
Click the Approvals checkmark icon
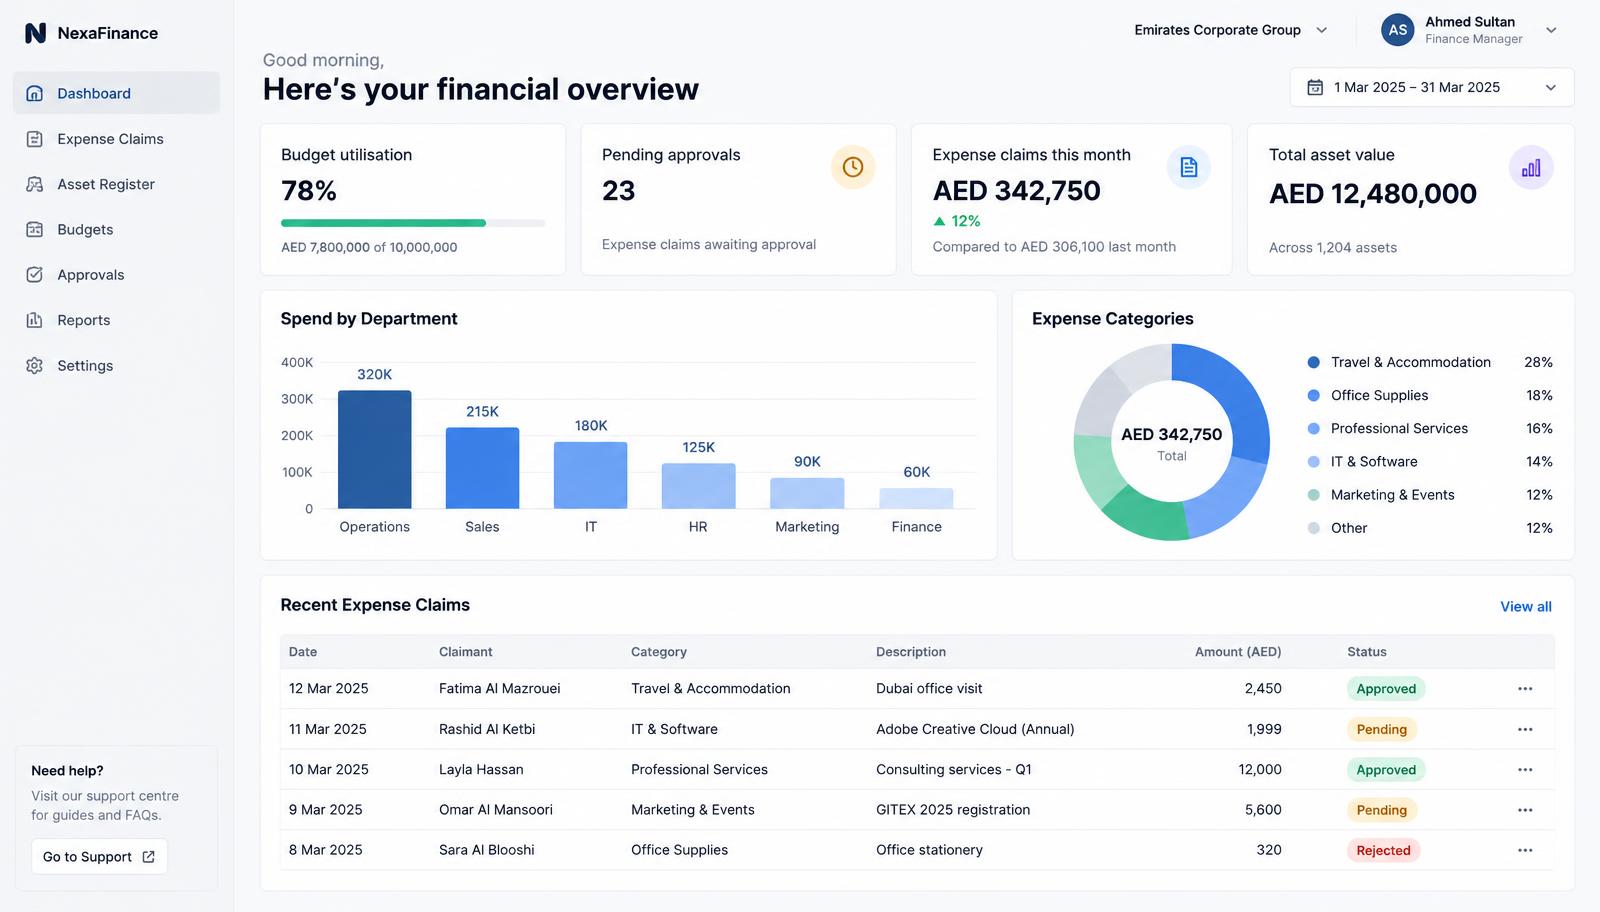tap(34, 274)
